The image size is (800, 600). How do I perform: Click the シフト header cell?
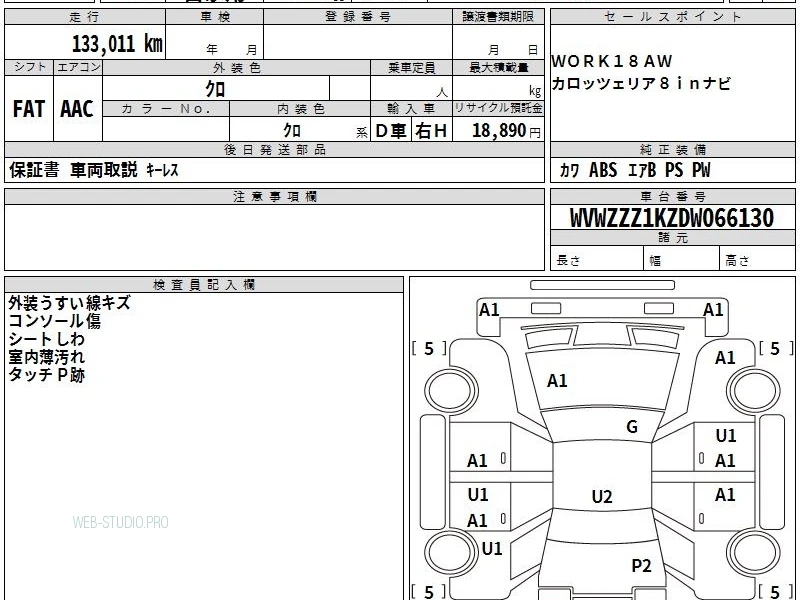30,67
